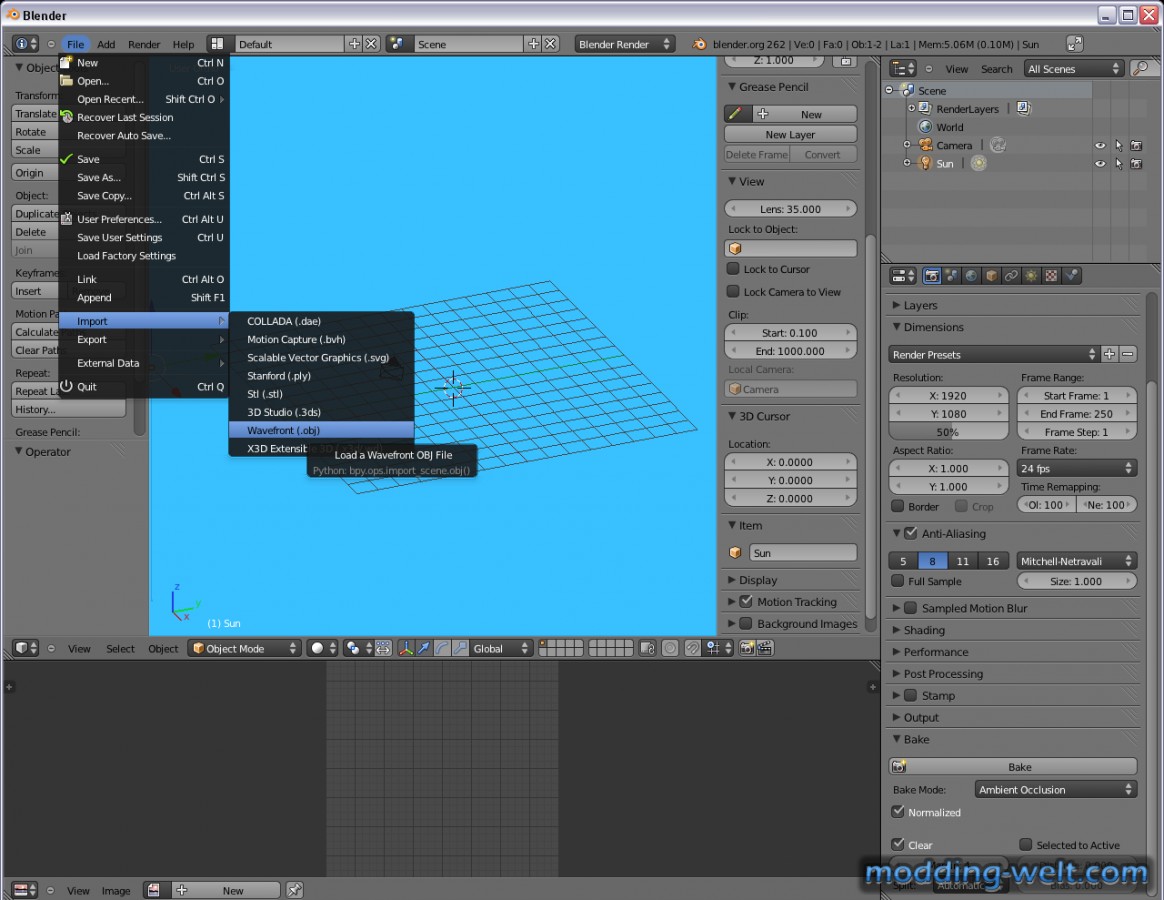Add a new screen layout plus icon
1164x900 pixels.
tap(354, 44)
